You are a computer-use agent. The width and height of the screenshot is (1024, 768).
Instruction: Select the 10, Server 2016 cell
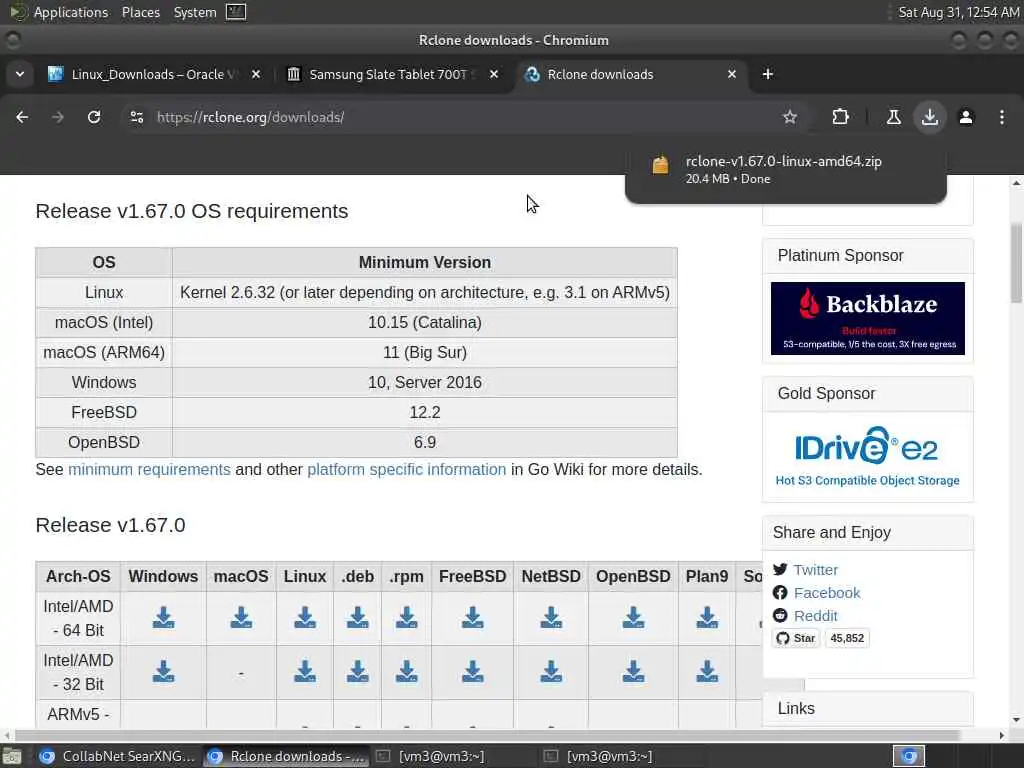[x=424, y=382]
